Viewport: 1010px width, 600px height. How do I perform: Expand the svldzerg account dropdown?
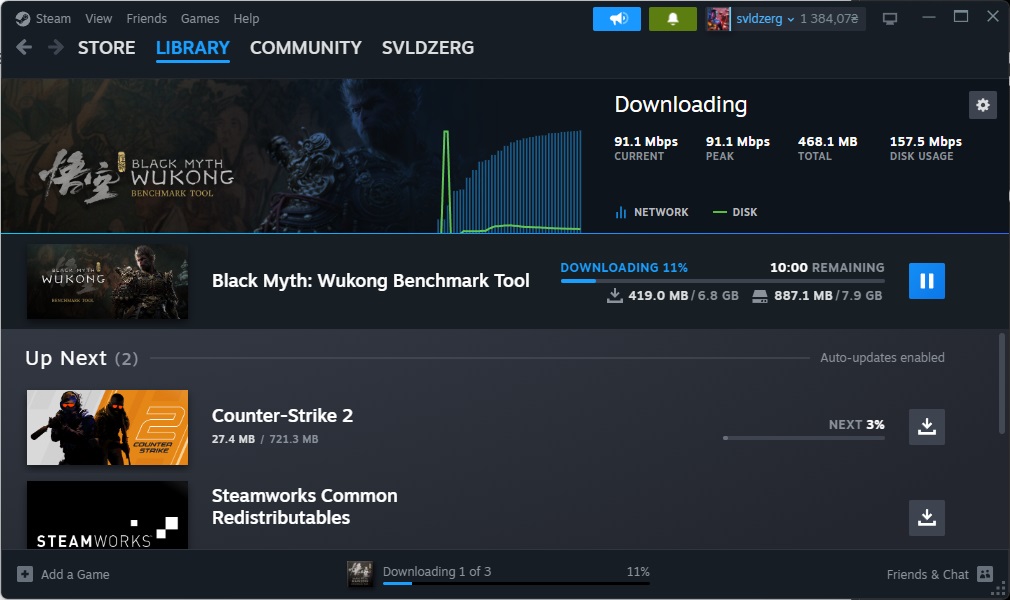tap(765, 19)
